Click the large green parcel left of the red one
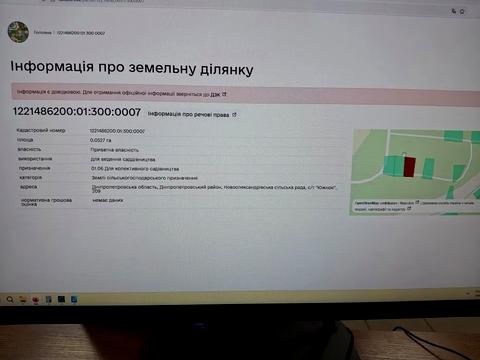Screen dimensions: 480x360 coord(393,165)
